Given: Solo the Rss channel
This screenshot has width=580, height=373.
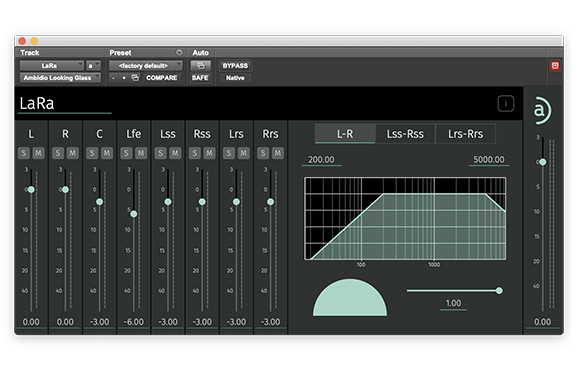Looking at the screenshot, I should (x=195, y=153).
